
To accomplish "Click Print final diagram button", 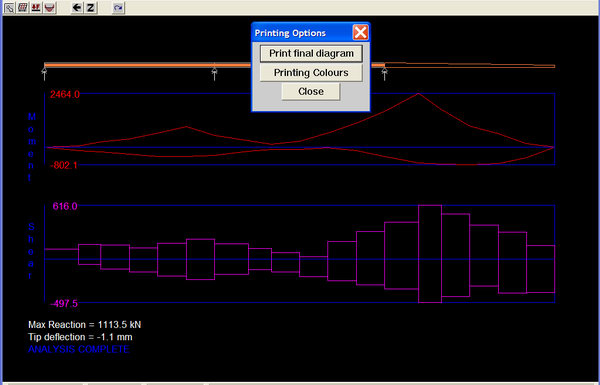I will [x=311, y=53].
